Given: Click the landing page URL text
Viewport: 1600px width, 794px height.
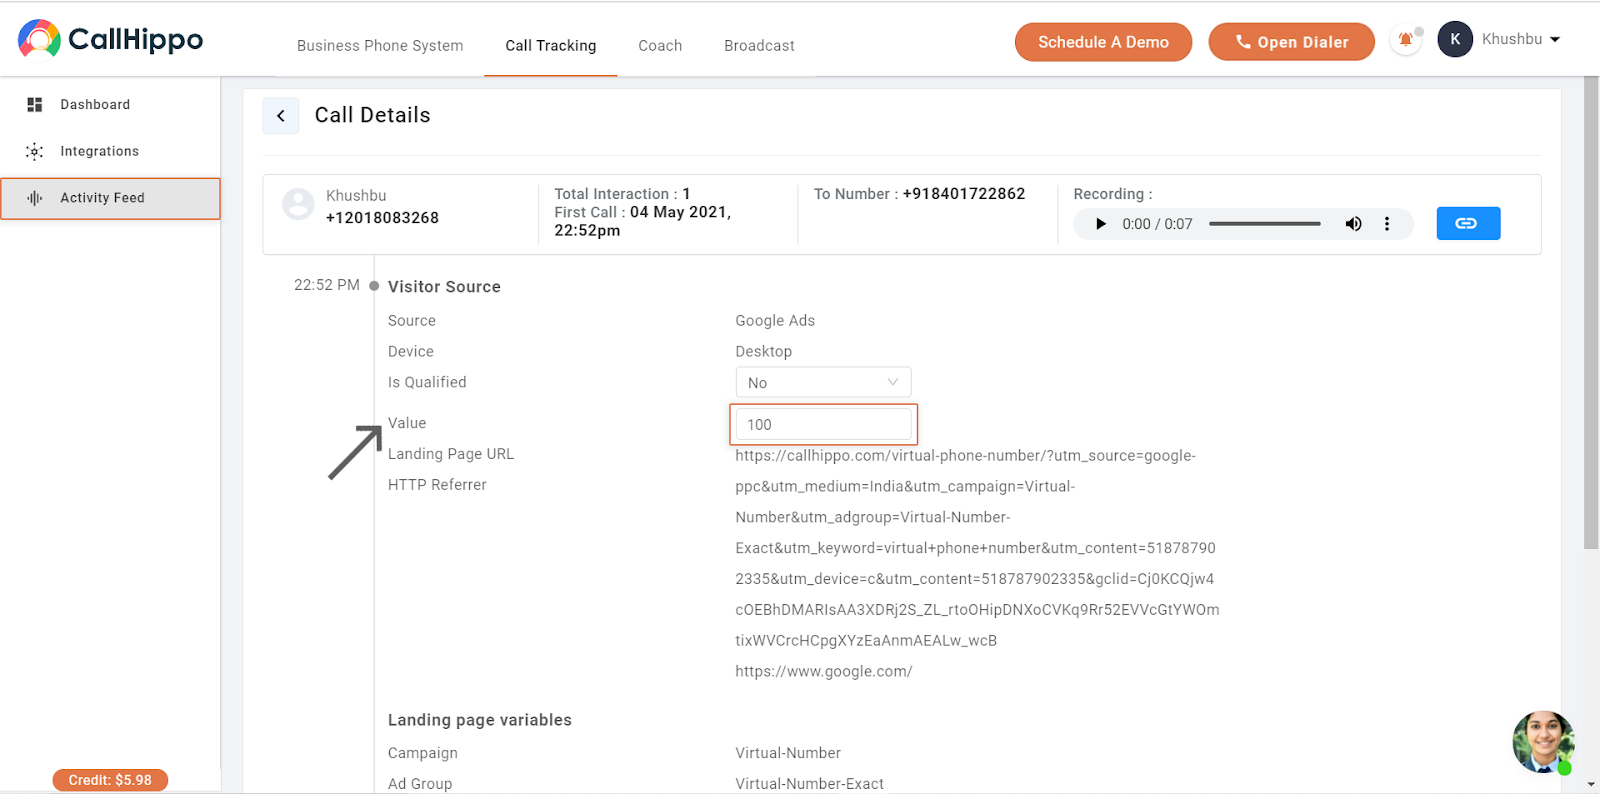Looking at the screenshot, I should click(x=977, y=548).
